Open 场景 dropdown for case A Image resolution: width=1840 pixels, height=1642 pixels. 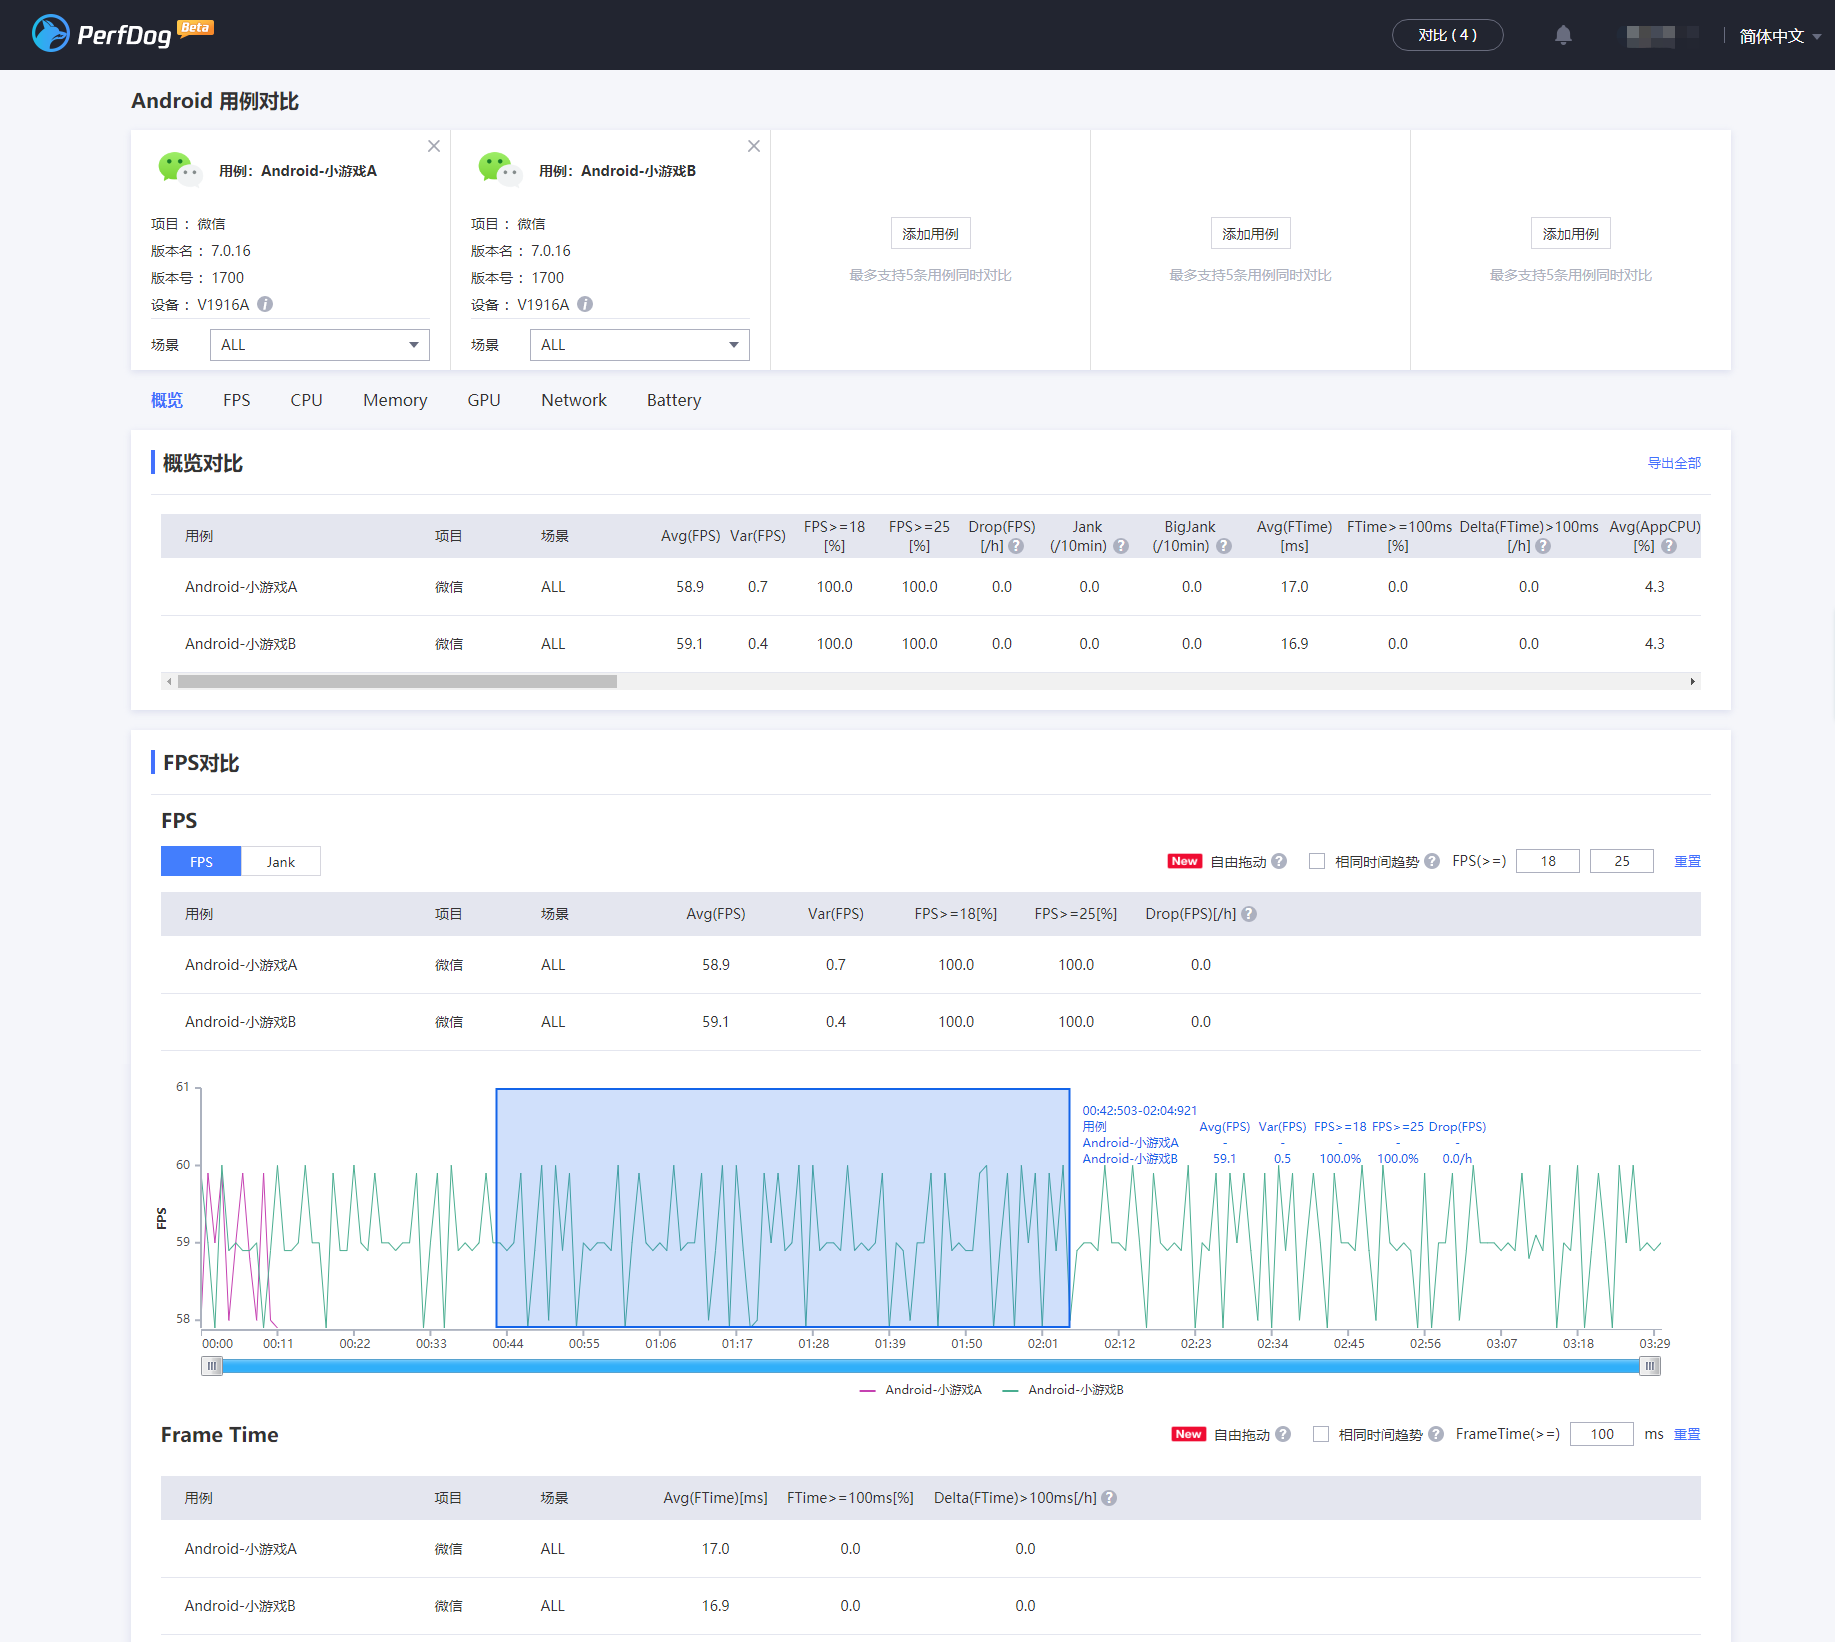(x=320, y=345)
